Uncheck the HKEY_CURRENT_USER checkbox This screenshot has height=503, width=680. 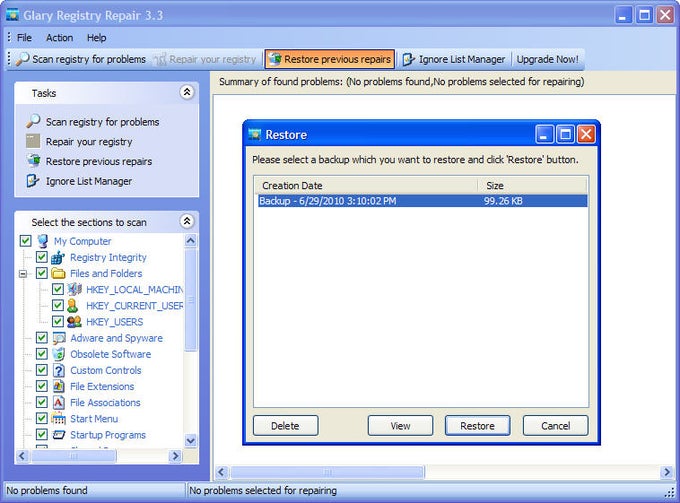pyautogui.click(x=58, y=305)
